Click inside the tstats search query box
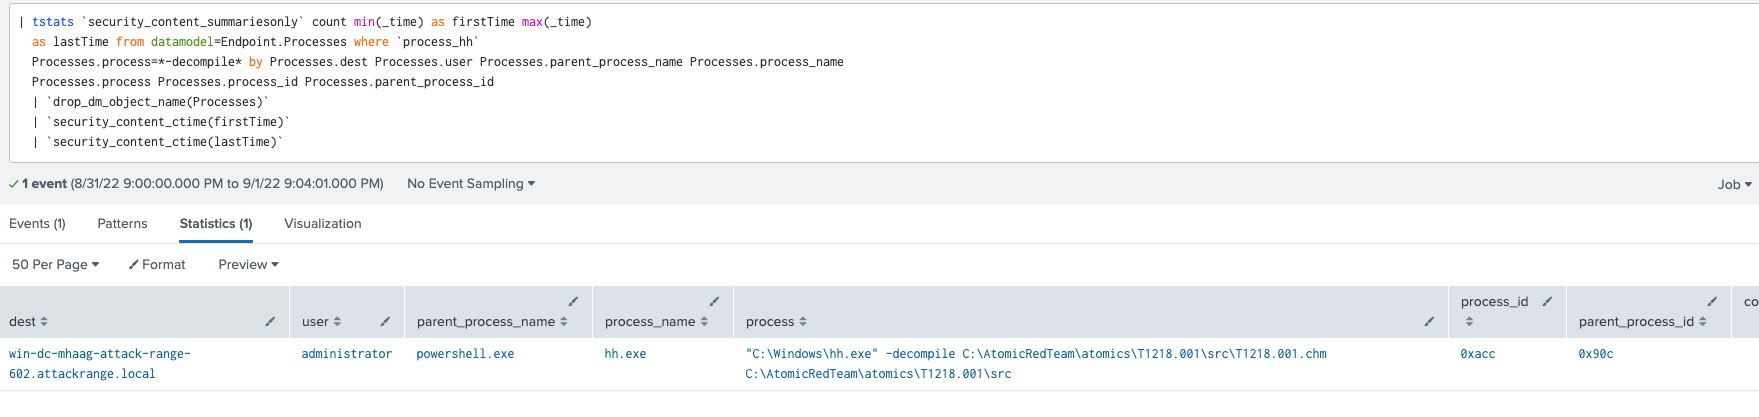The height and width of the screenshot is (417, 1759). [x=884, y=82]
